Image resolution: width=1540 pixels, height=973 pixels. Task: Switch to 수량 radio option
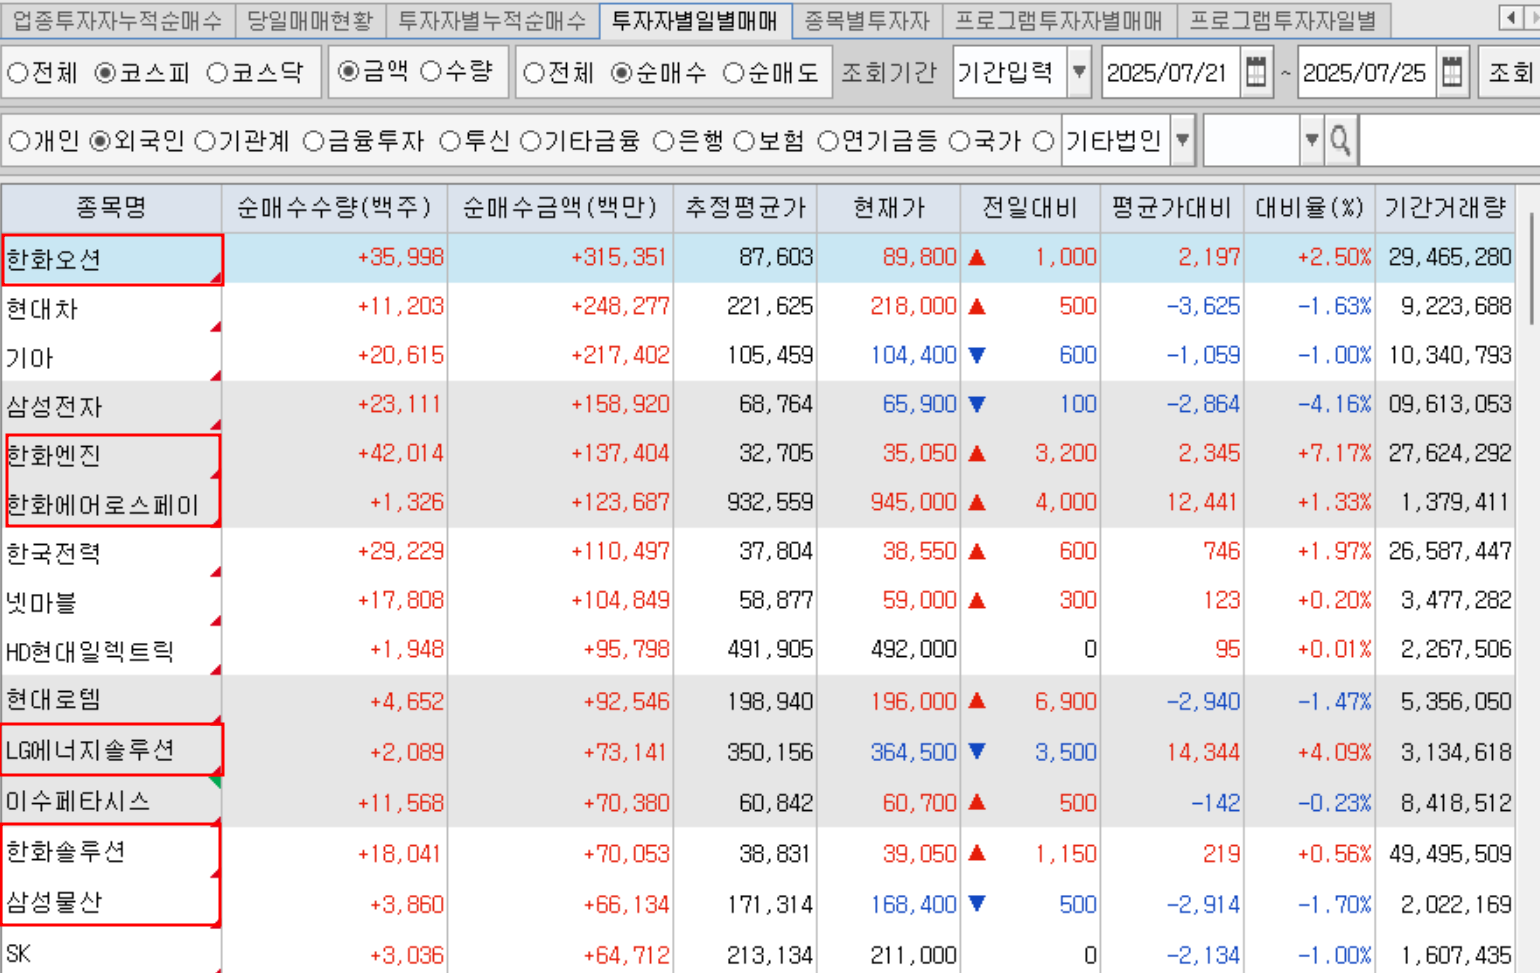(431, 72)
